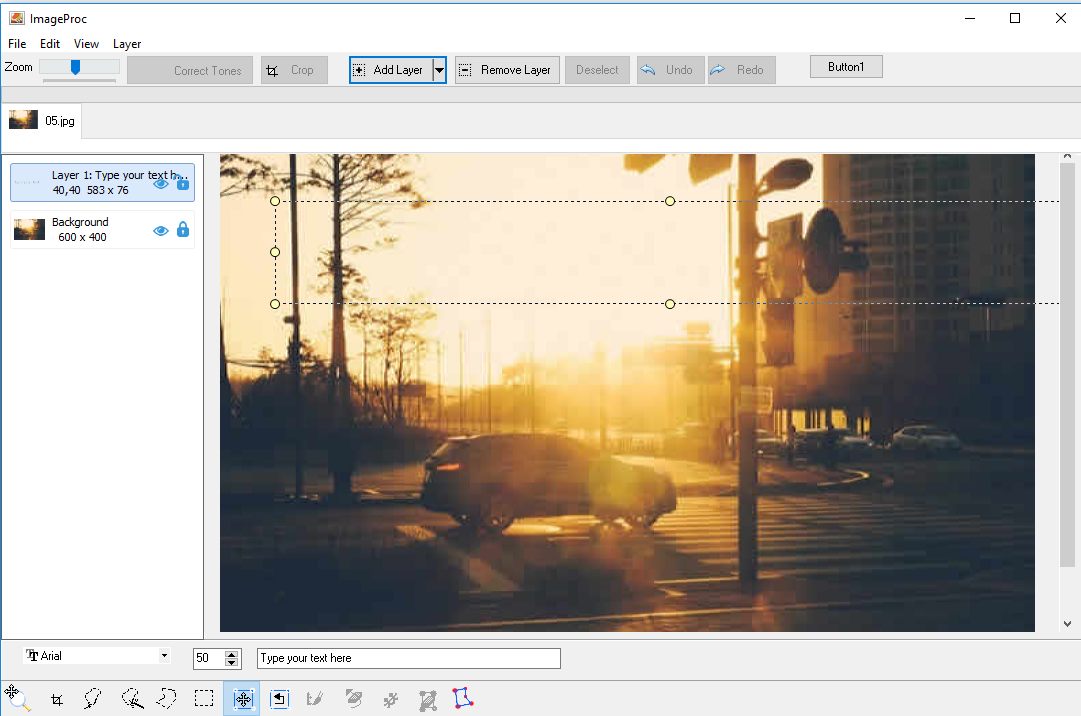Click the font size field showing 50
This screenshot has height=716, width=1081.
(209, 658)
